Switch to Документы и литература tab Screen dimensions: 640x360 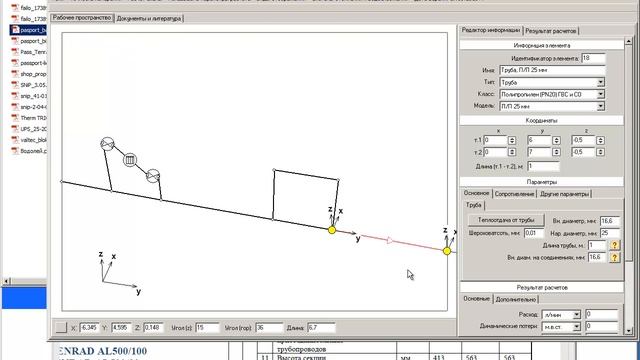coord(149,18)
